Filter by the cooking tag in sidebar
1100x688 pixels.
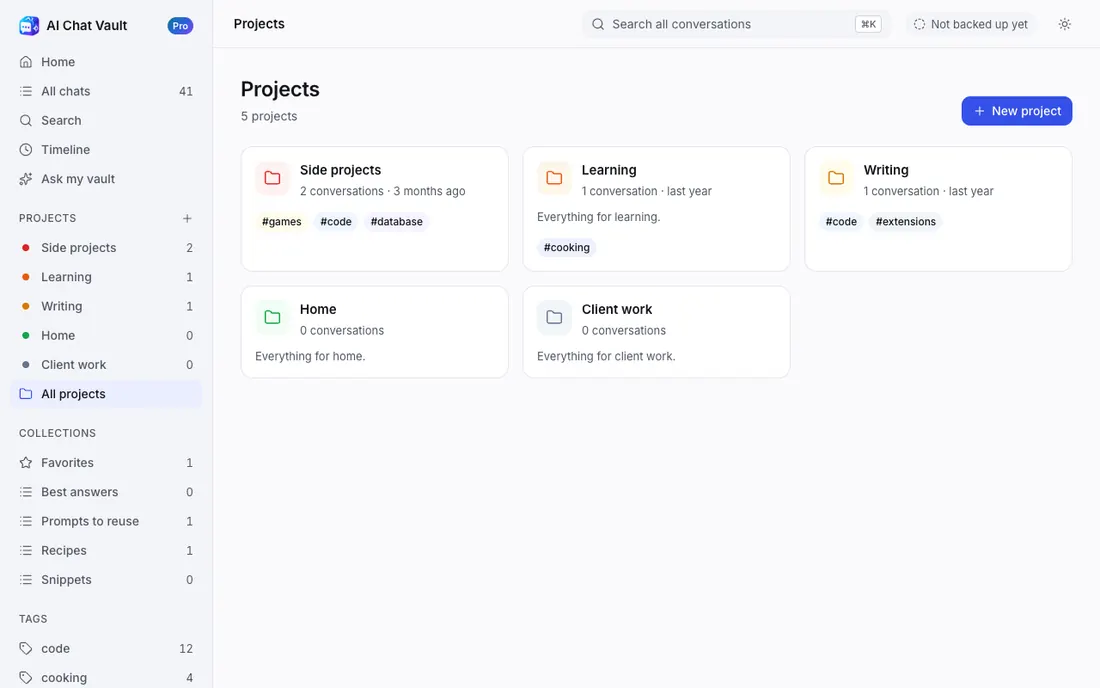pos(106,677)
